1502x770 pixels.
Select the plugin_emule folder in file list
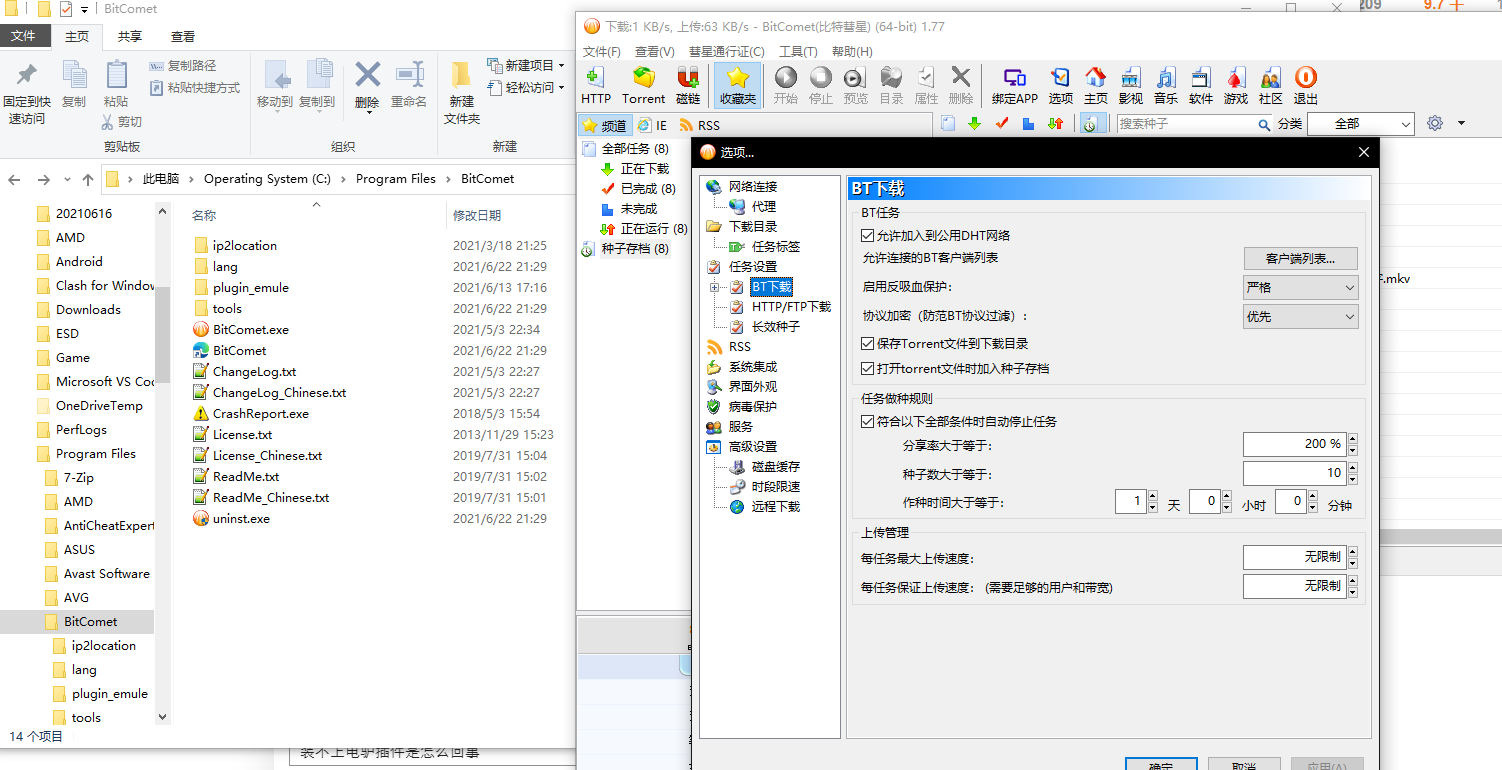click(250, 287)
